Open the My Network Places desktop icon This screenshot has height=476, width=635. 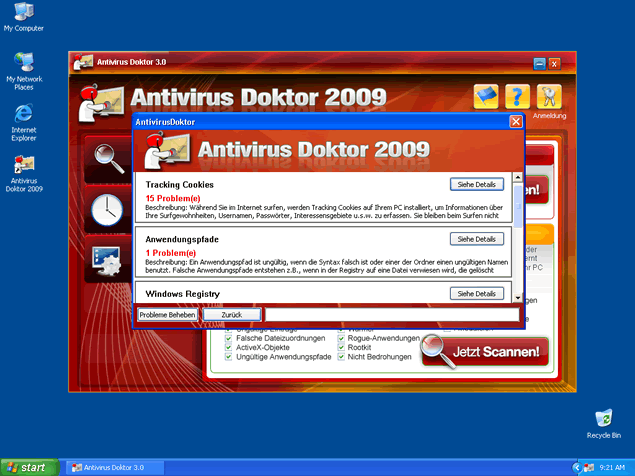23,62
